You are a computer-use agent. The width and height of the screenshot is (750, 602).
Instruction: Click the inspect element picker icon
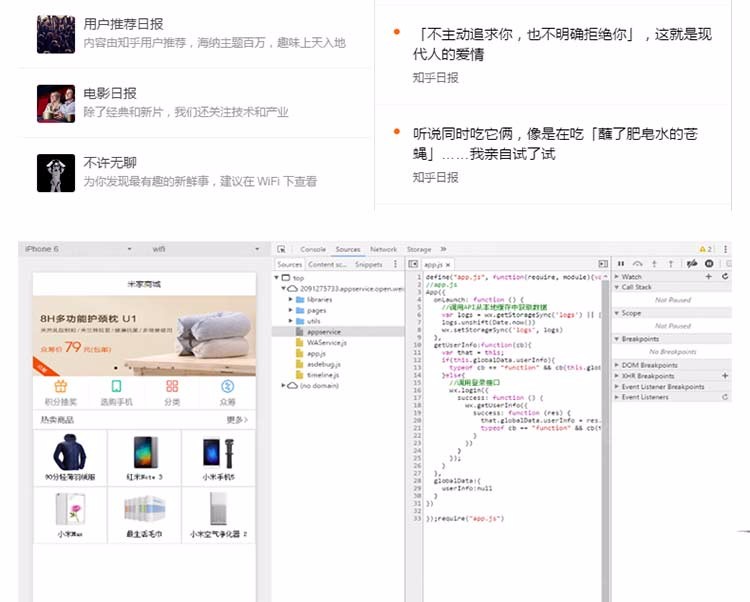[x=281, y=249]
